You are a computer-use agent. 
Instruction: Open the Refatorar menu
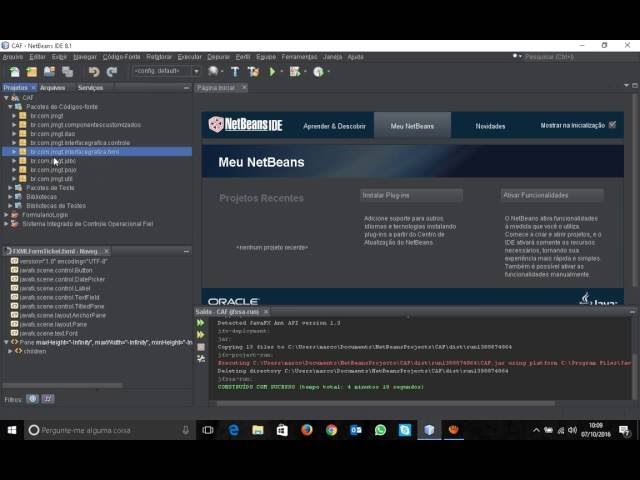tap(159, 57)
